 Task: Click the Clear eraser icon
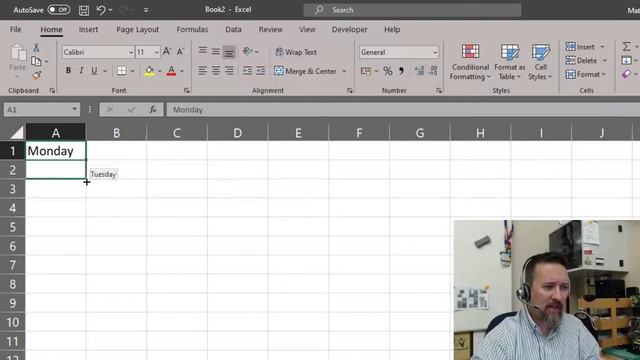tap(627, 74)
